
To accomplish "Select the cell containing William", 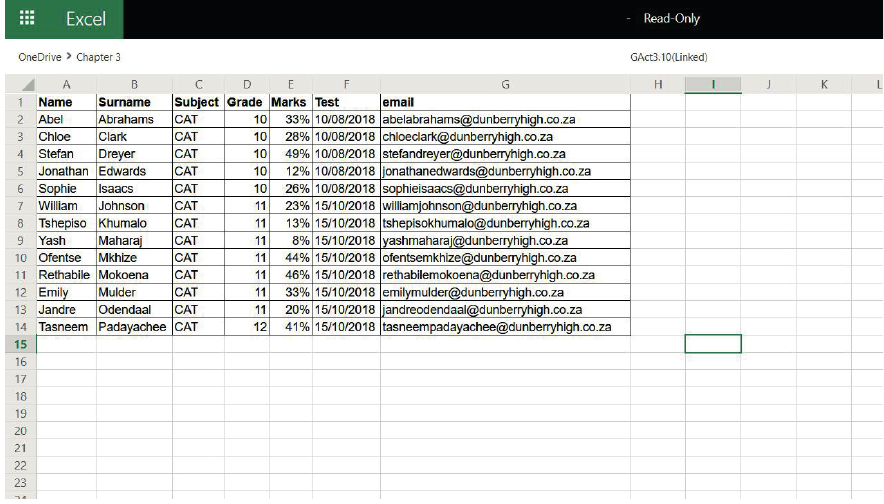I will [67, 206].
